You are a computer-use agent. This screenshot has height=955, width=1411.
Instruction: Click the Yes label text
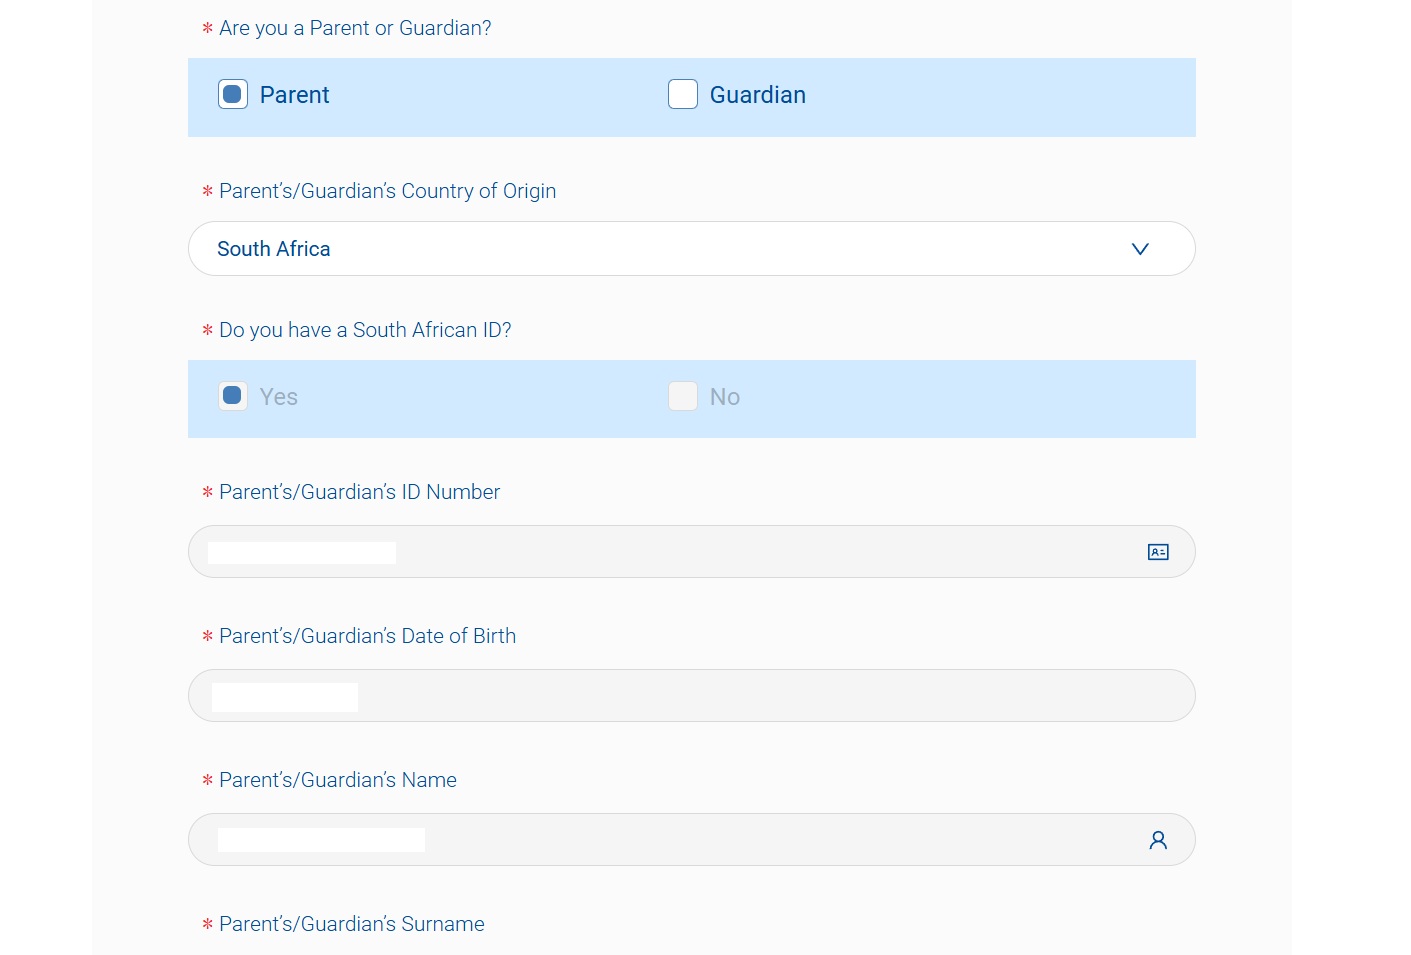pos(279,397)
